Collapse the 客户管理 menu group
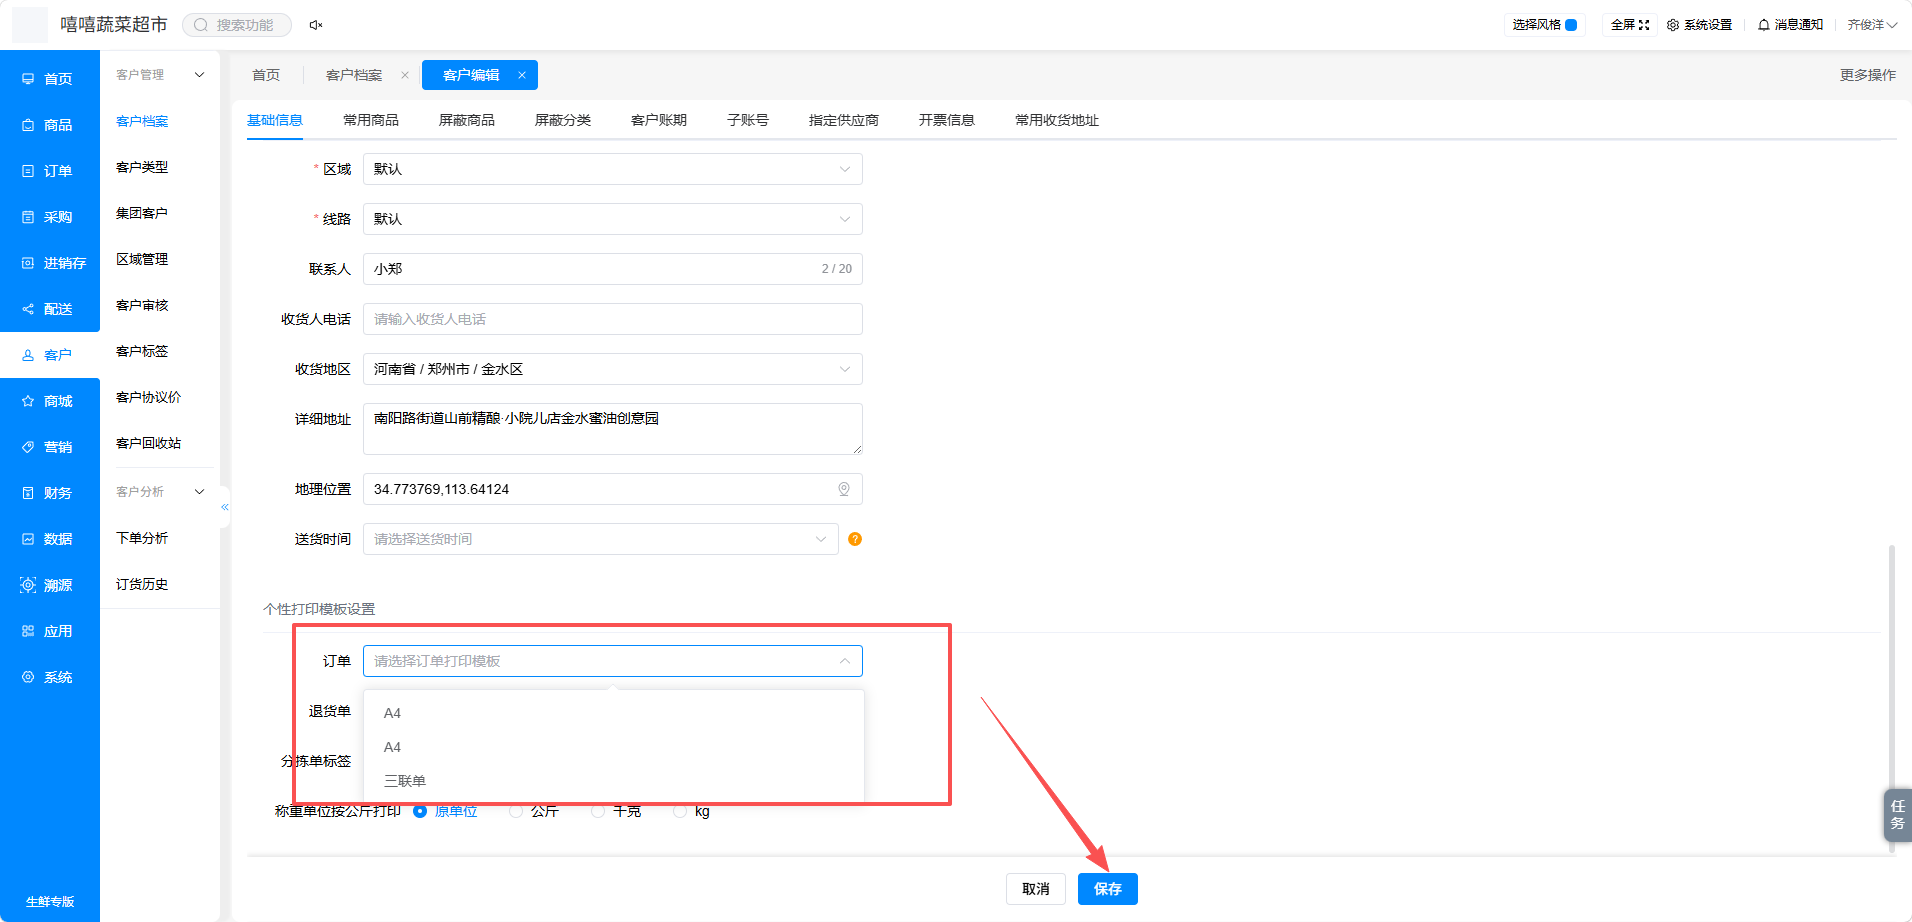This screenshot has height=922, width=1912. coord(160,75)
